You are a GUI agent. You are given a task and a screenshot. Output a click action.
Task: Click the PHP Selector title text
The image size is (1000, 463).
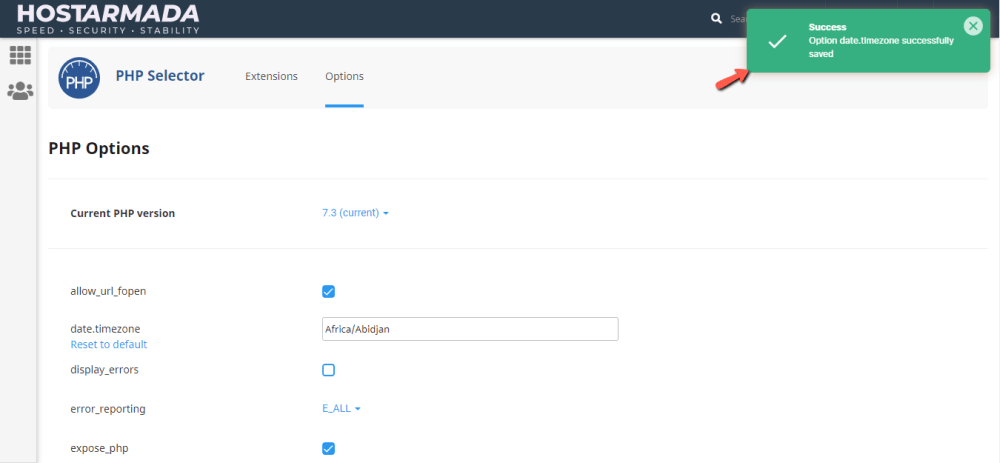(160, 76)
